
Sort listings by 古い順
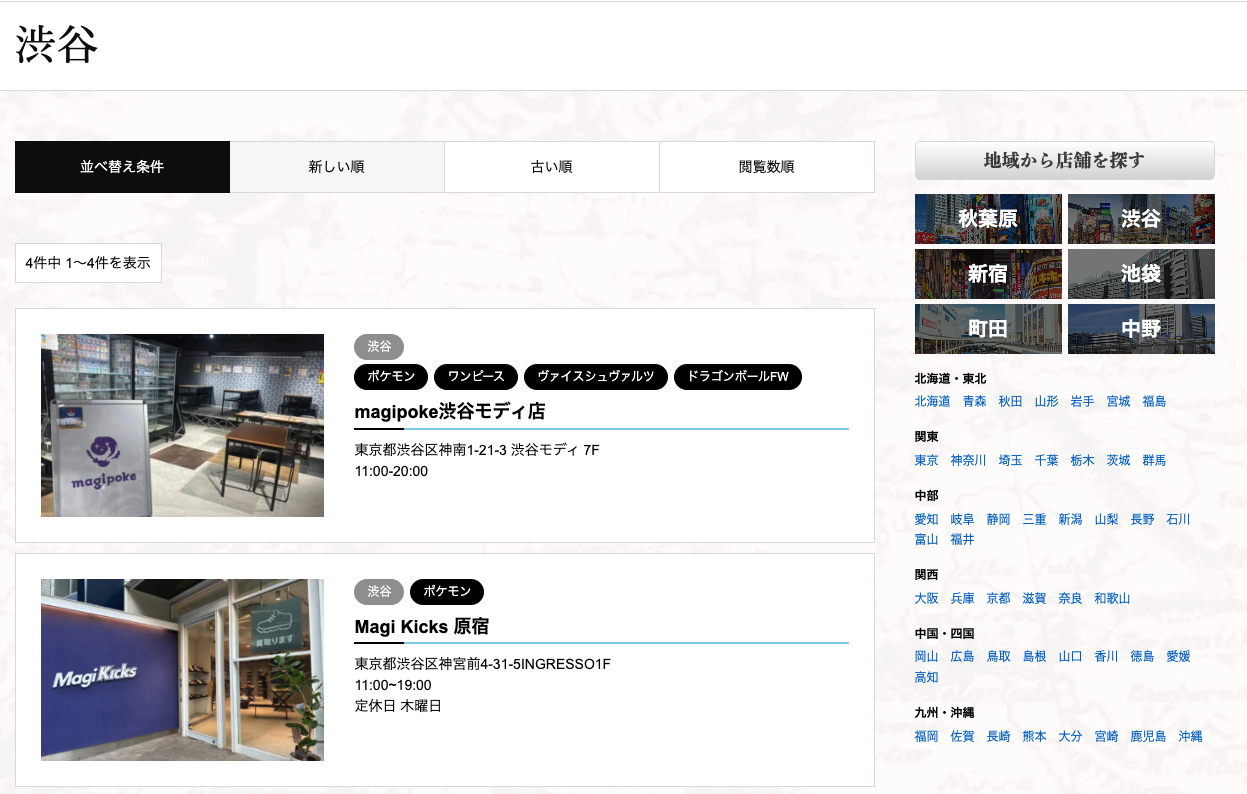click(551, 167)
